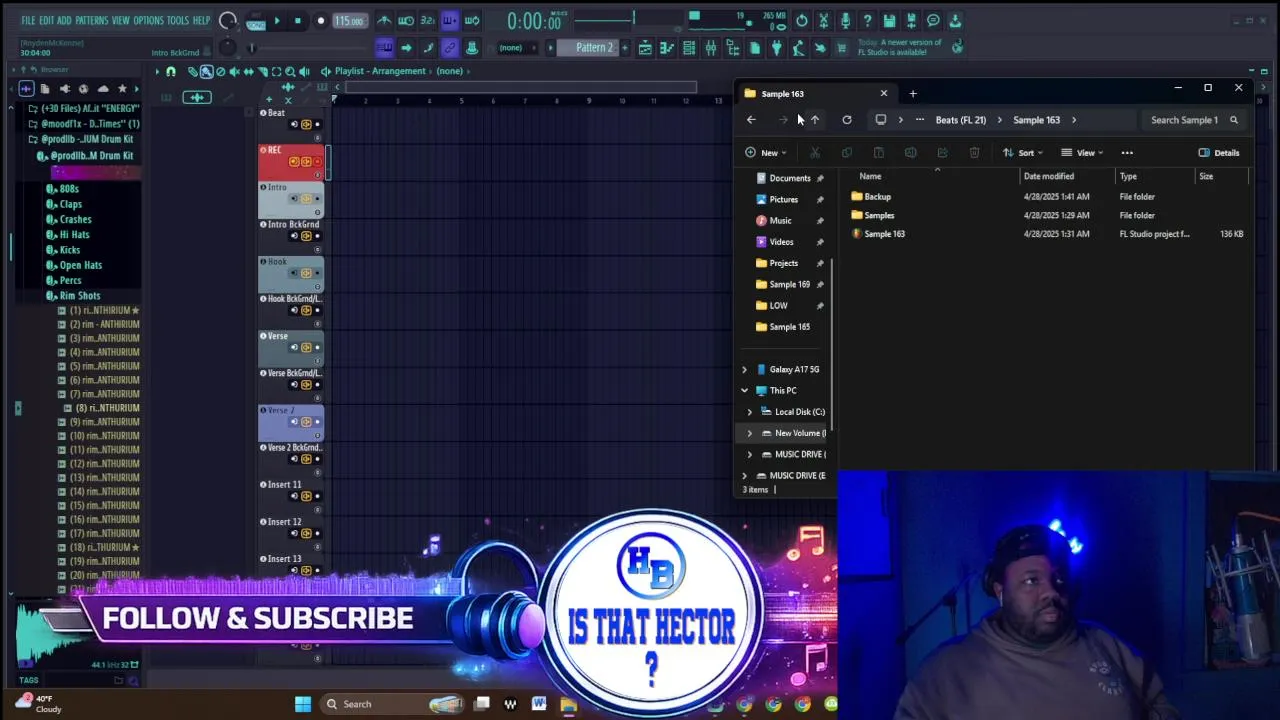Select the playlist draw pencil tool

pyautogui.click(x=193, y=71)
